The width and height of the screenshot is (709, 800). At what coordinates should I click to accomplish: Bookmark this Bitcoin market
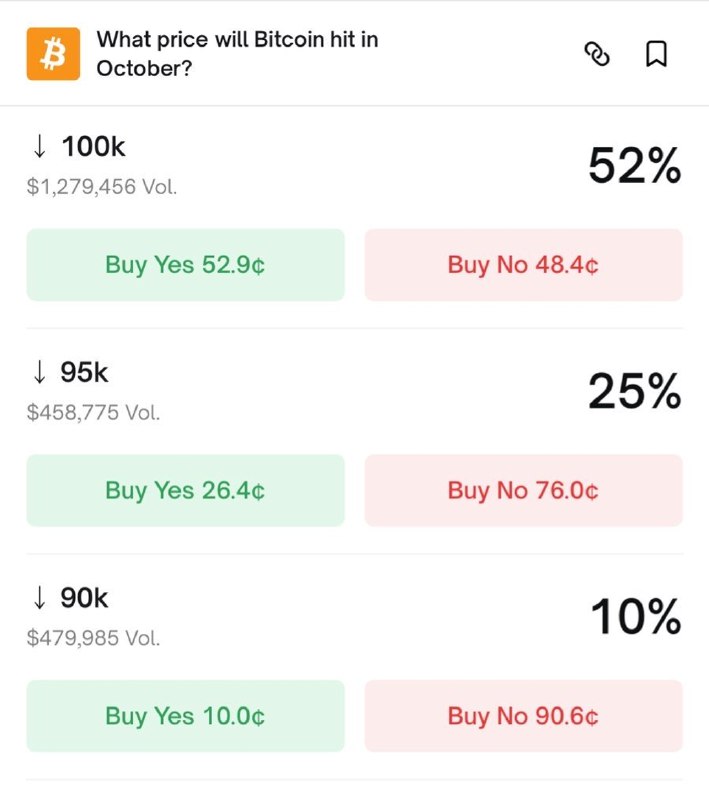pyautogui.click(x=655, y=55)
